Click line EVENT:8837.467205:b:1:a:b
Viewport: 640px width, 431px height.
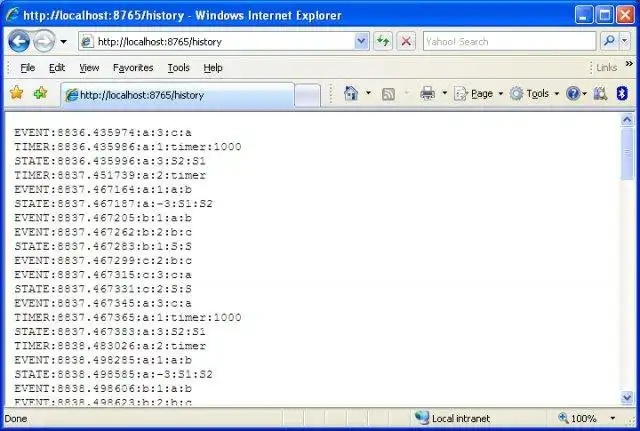click(x=103, y=218)
